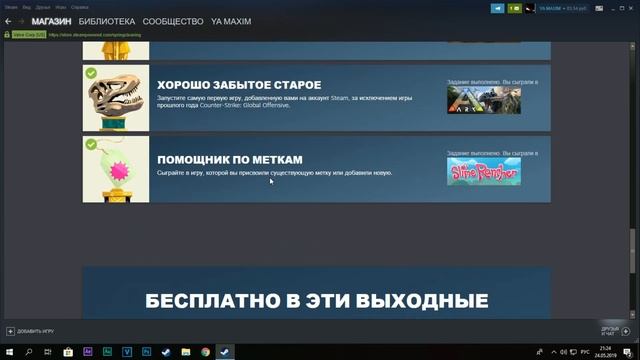The width and height of the screenshot is (640, 360).
Task: Show hidden system tray icons
Action: click(x=554, y=352)
